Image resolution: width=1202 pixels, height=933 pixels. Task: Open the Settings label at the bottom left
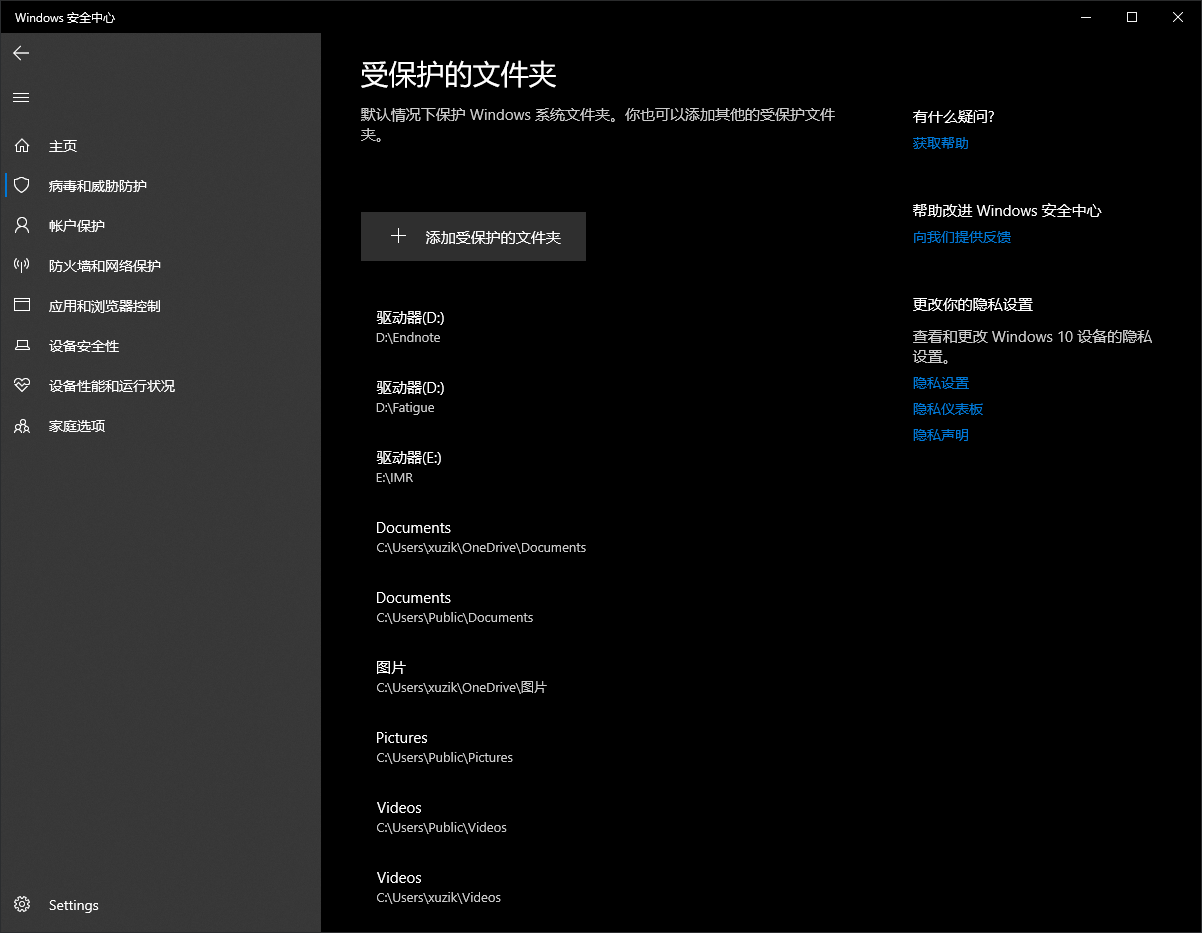(x=74, y=905)
